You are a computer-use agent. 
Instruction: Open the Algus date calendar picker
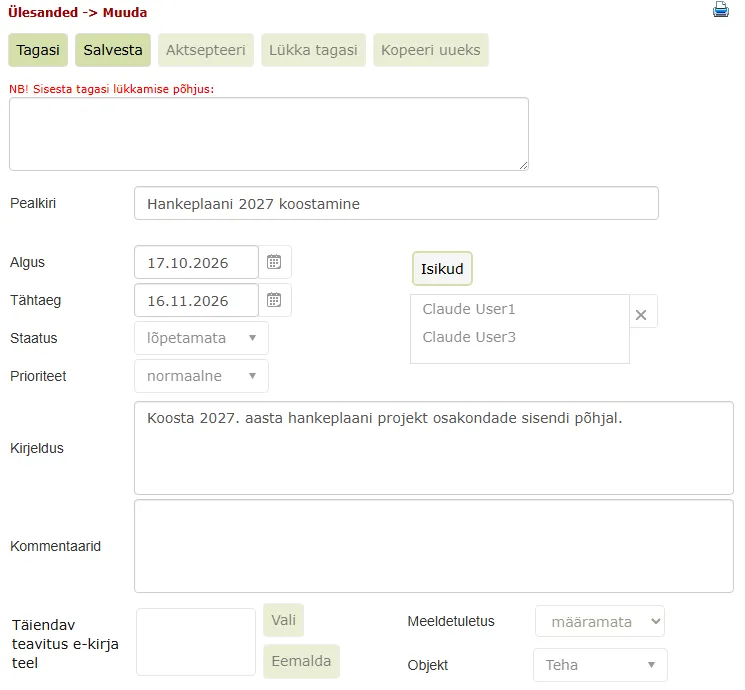(274, 262)
